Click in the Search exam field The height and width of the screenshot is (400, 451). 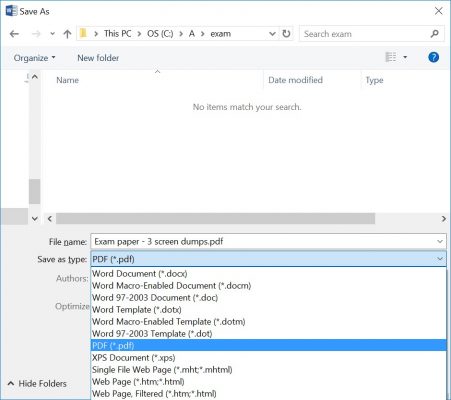tap(365, 34)
